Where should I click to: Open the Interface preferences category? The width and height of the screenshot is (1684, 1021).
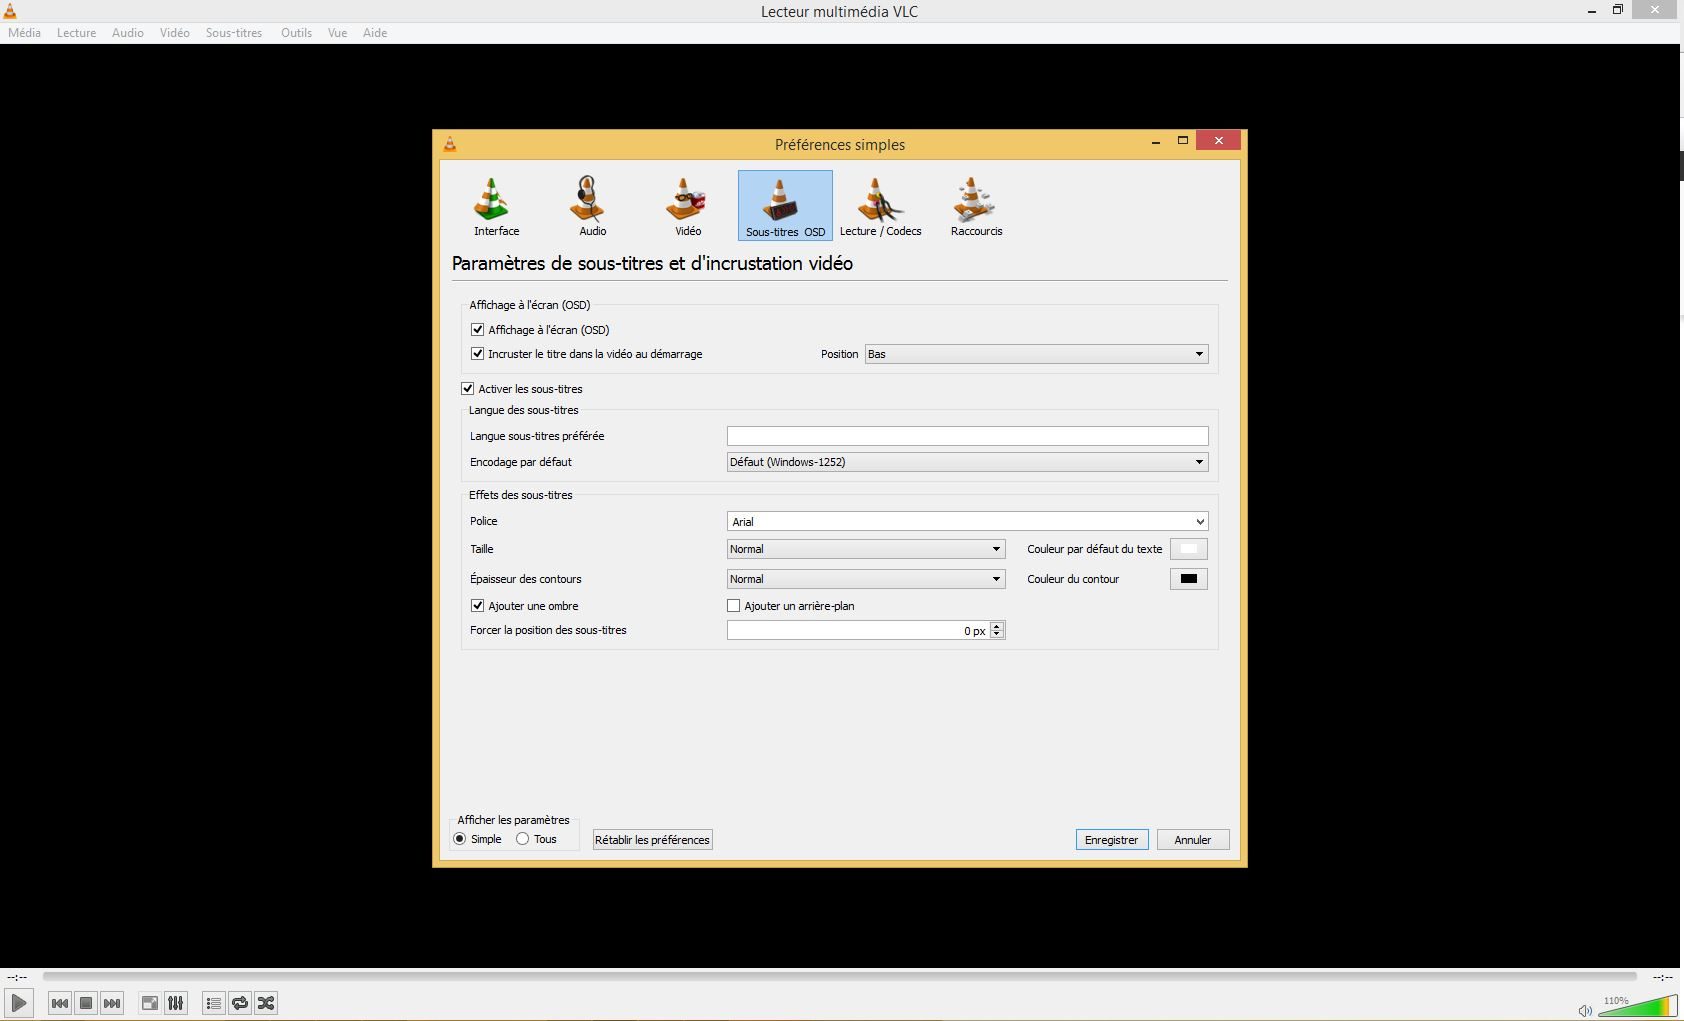tap(496, 206)
